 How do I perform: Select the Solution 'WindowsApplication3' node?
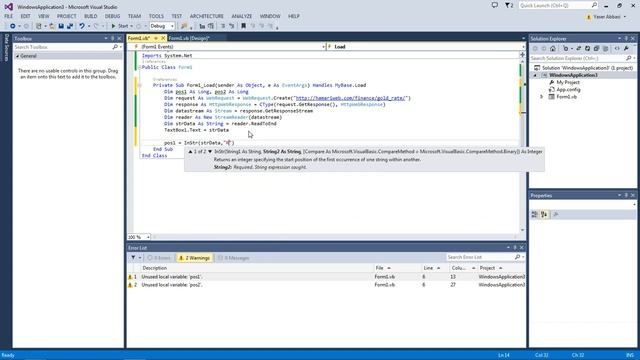coord(584,68)
